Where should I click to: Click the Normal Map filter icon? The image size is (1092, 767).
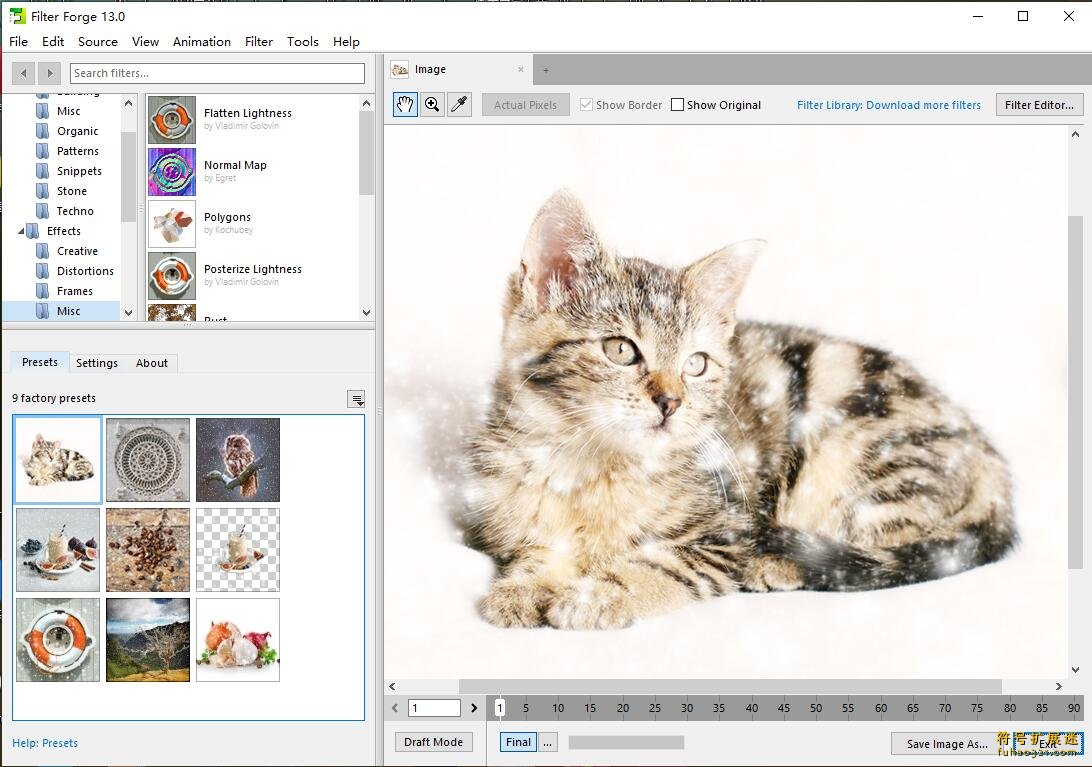(x=172, y=172)
